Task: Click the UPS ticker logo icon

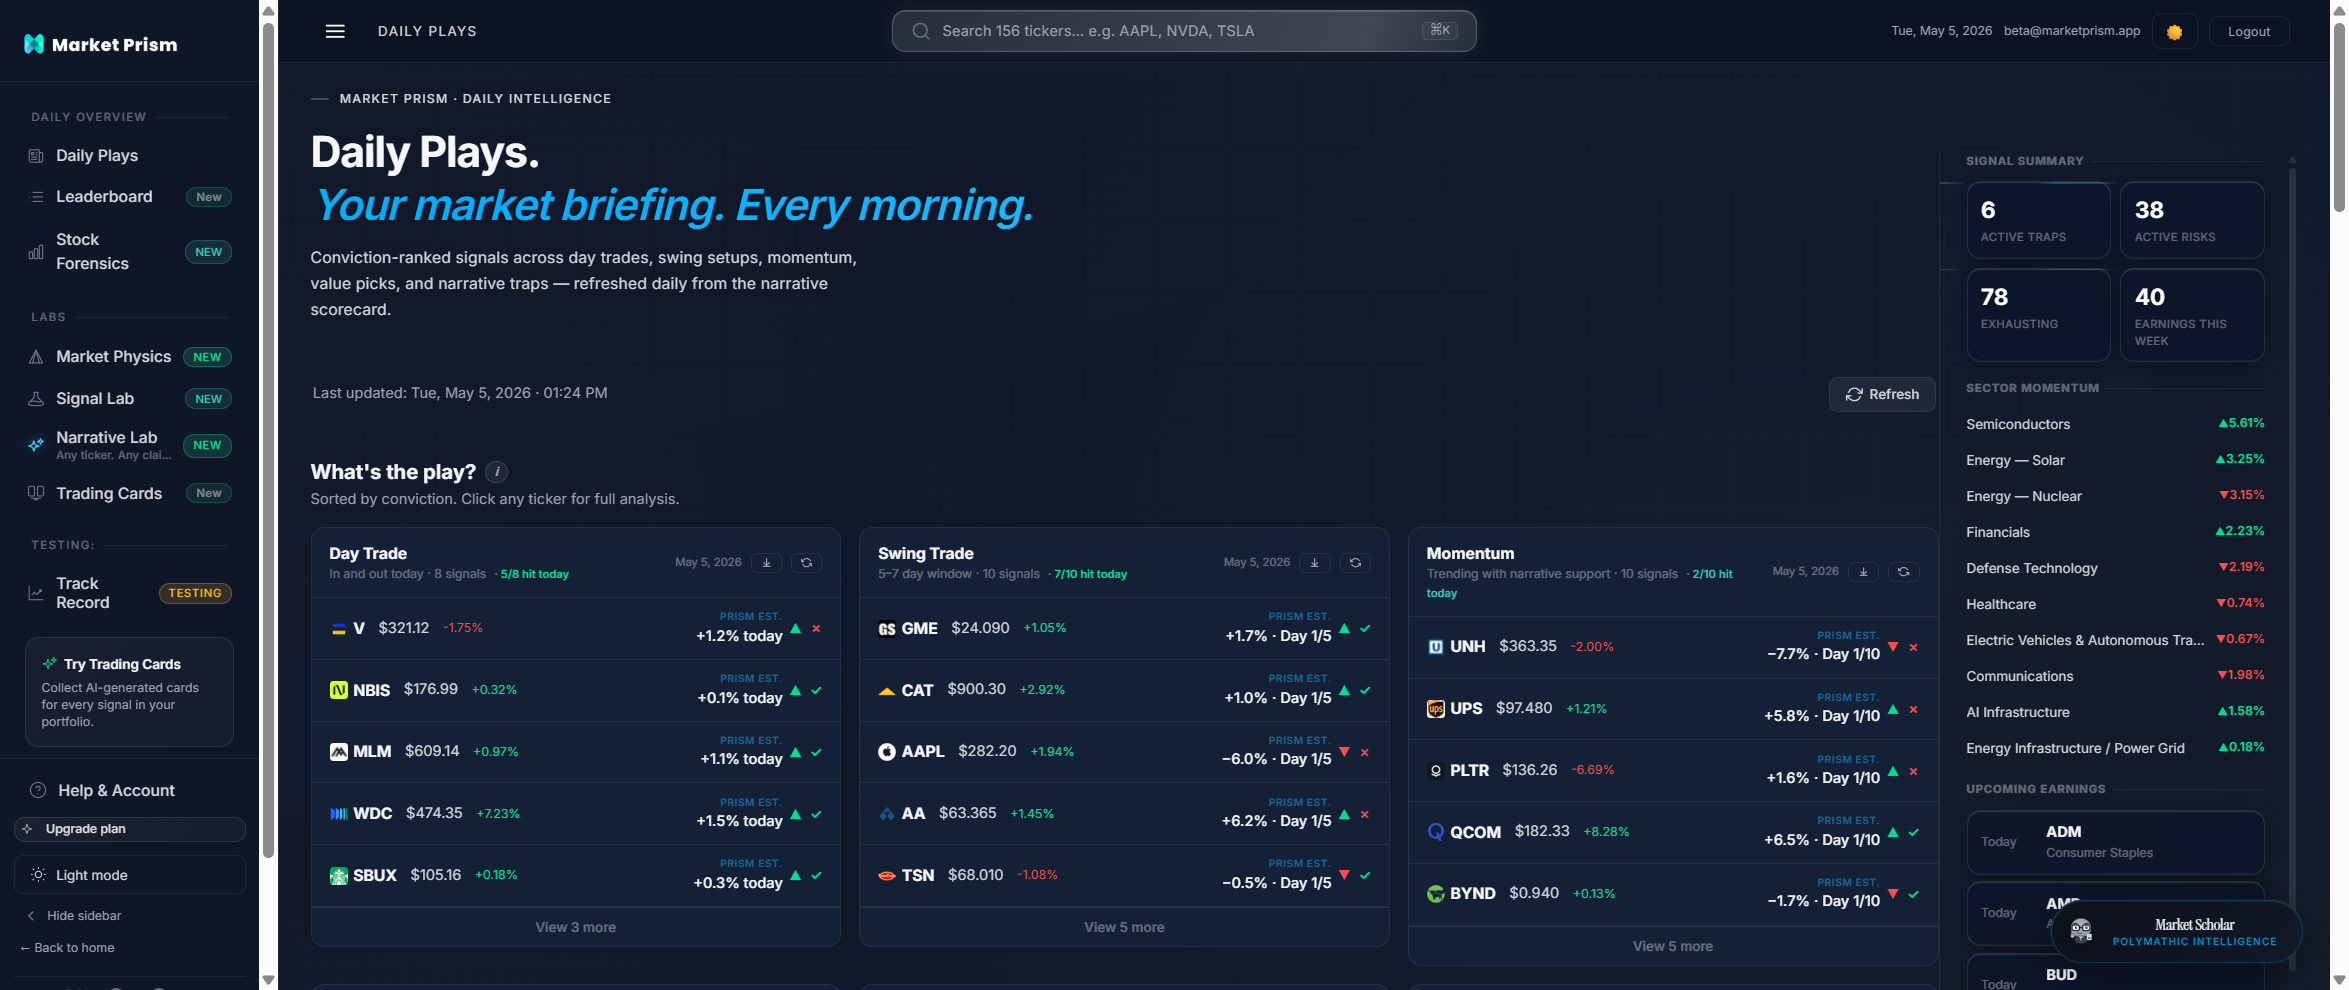Action: [x=1436, y=709]
